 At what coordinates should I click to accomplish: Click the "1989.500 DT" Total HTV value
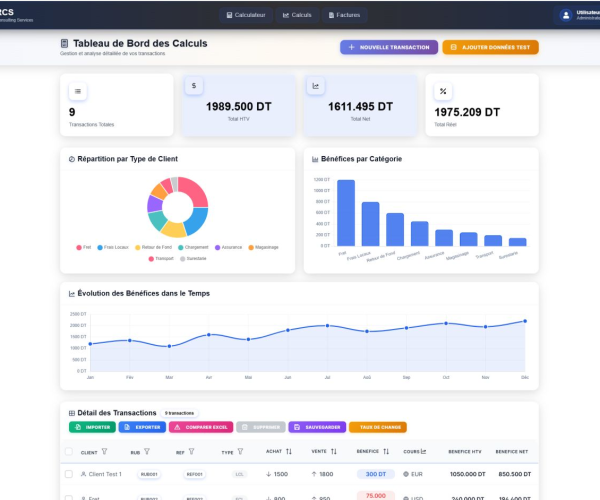[x=239, y=106]
